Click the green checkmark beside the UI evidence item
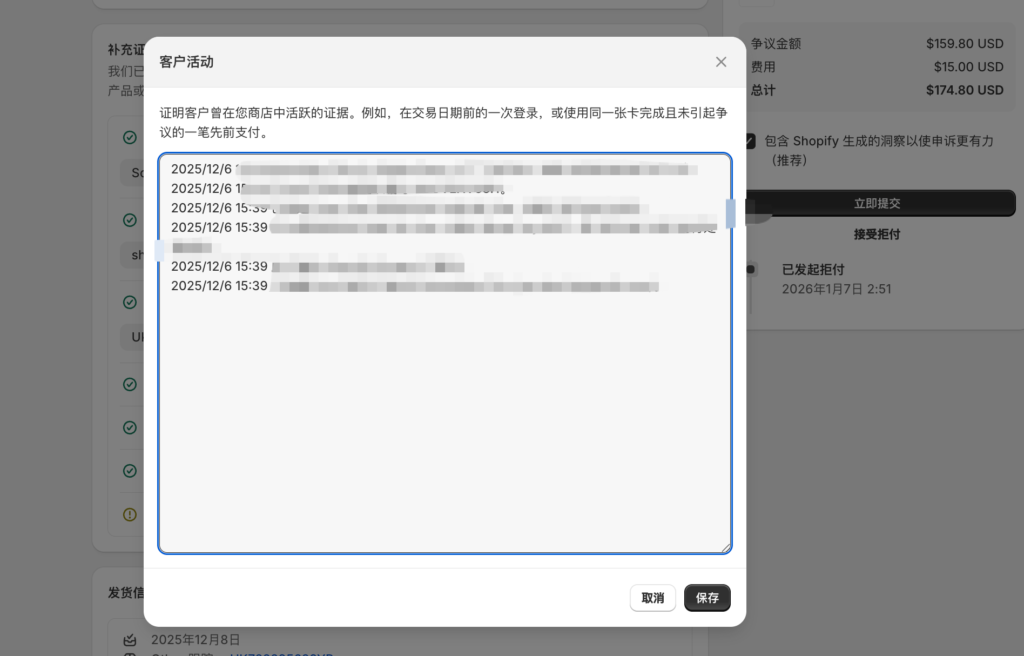Screen dimensions: 1024x656 pyautogui.click(x=129, y=302)
